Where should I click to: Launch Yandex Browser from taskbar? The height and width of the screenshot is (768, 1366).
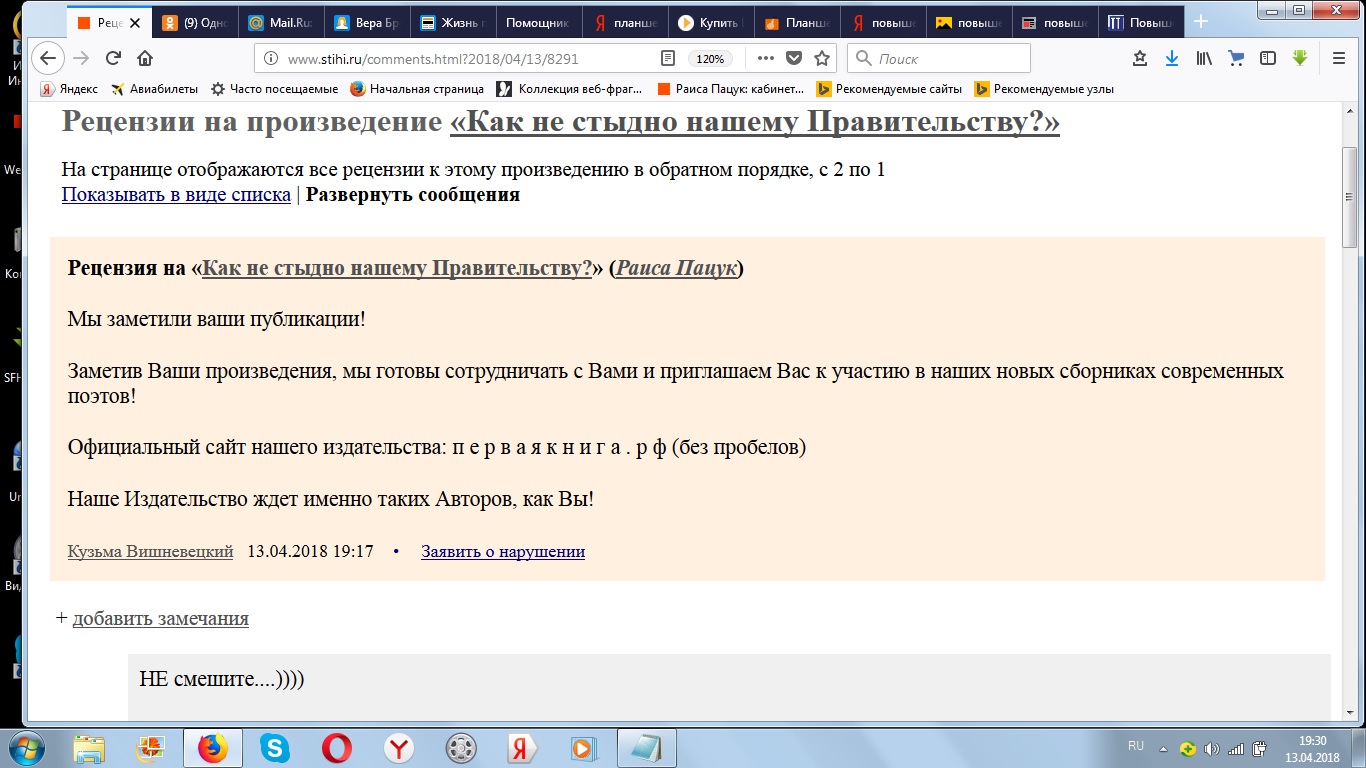point(399,748)
